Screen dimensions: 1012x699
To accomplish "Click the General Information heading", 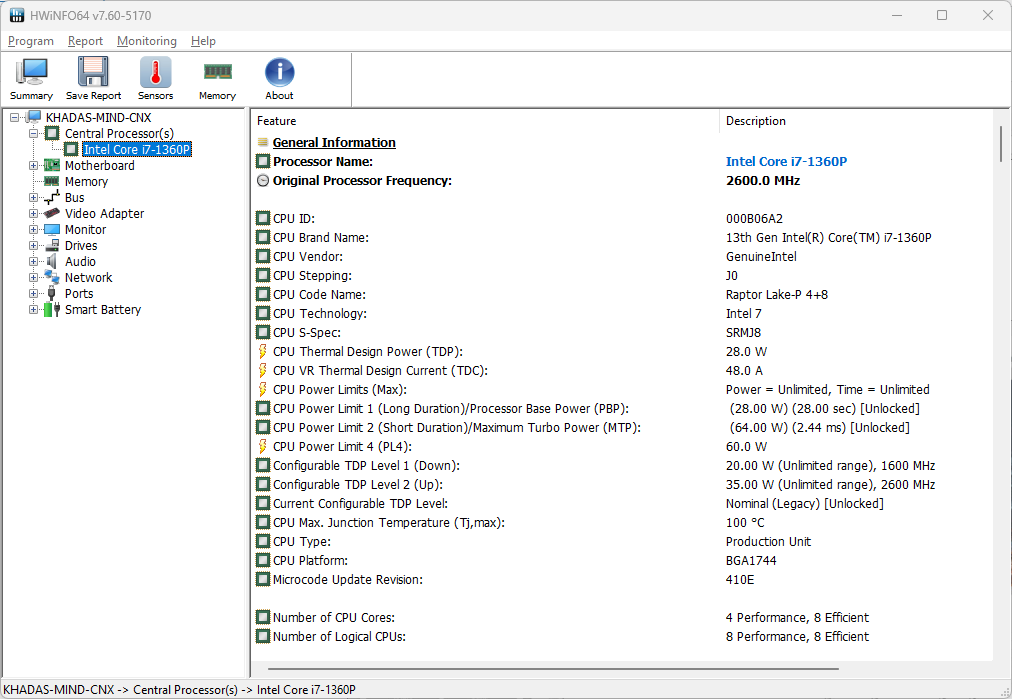I will pos(334,143).
